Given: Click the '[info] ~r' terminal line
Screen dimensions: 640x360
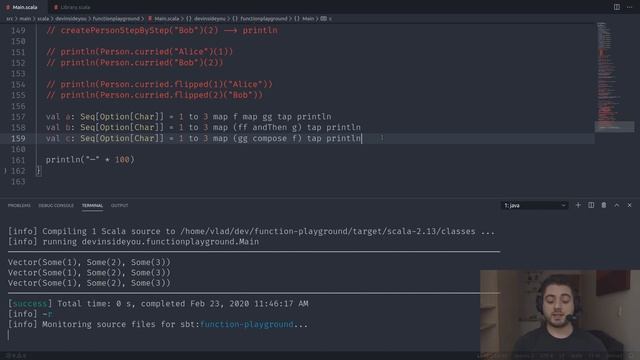Looking at the screenshot, I should pyautogui.click(x=30, y=314).
